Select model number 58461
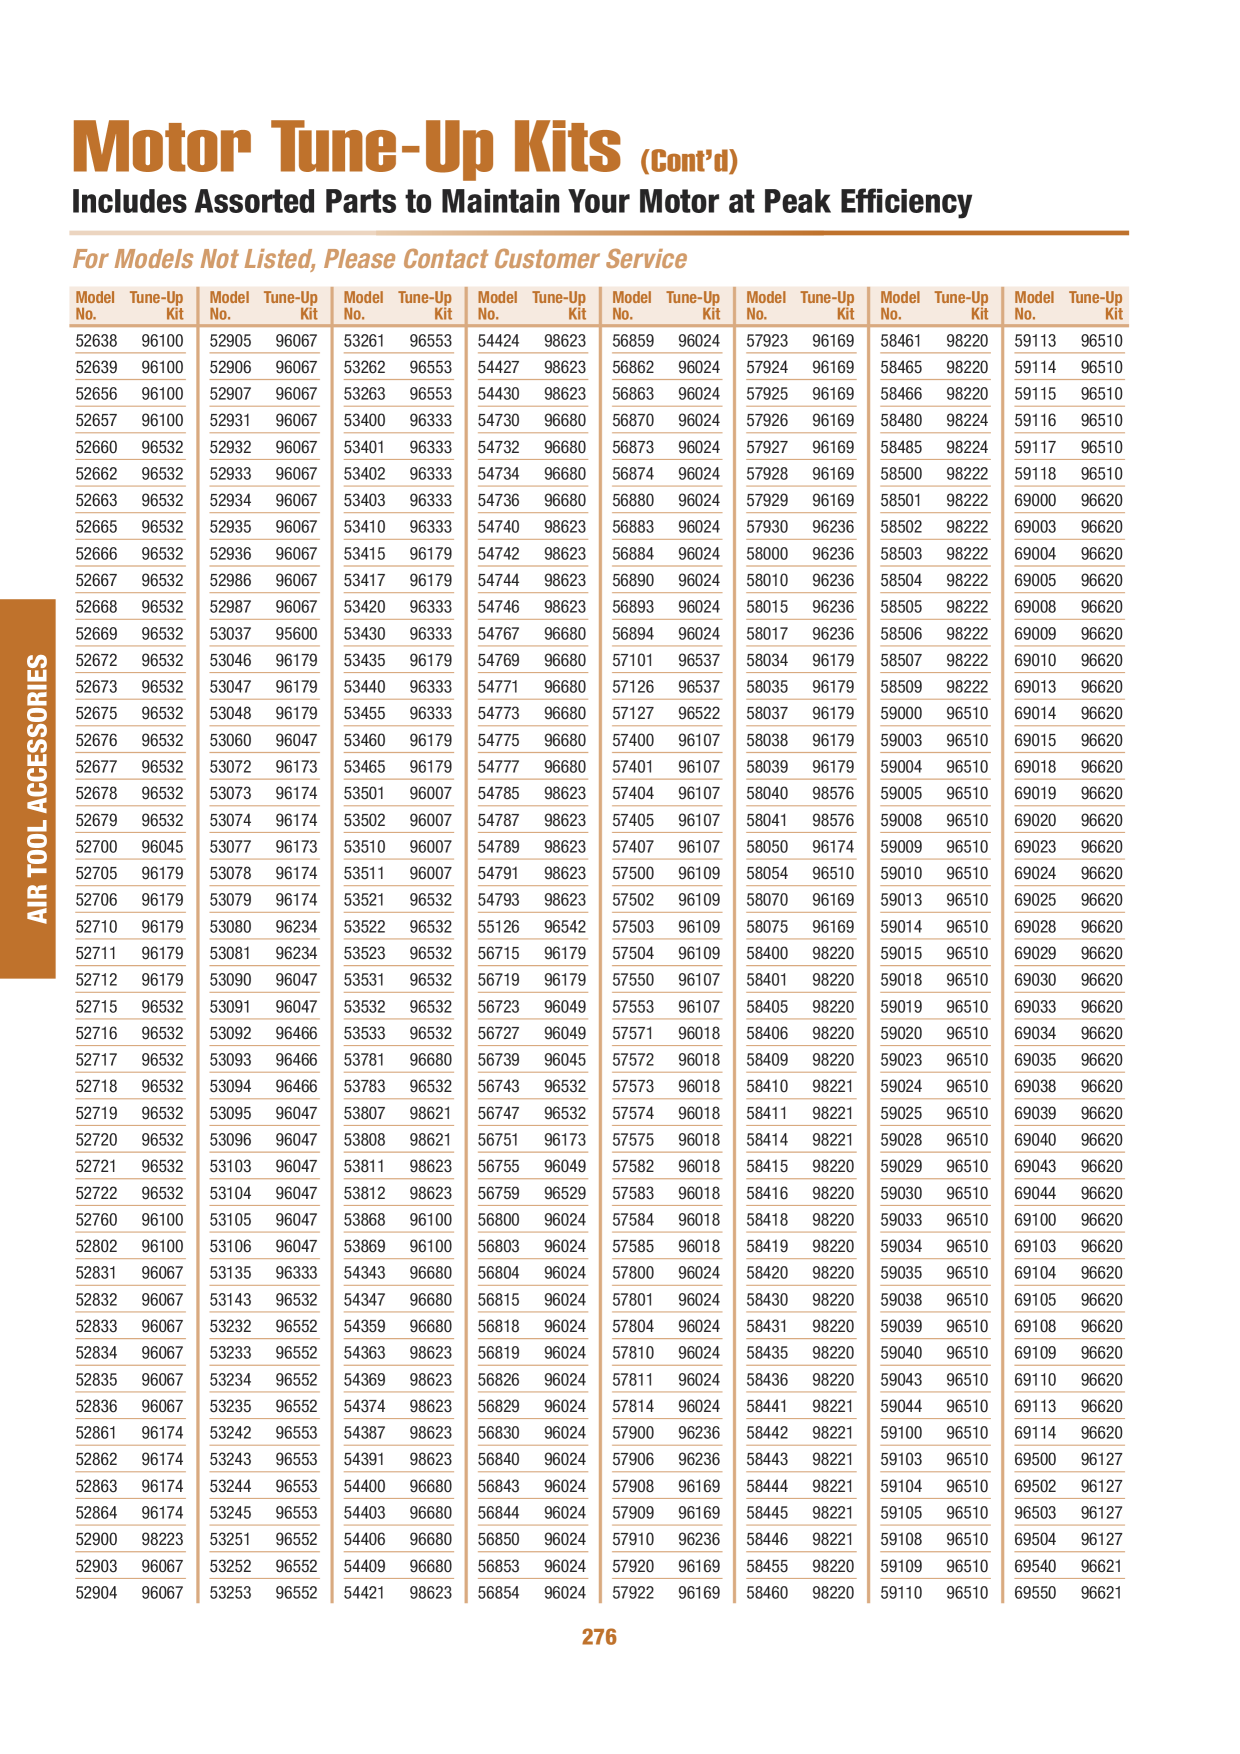The width and height of the screenshot is (1240, 1754). (901, 341)
